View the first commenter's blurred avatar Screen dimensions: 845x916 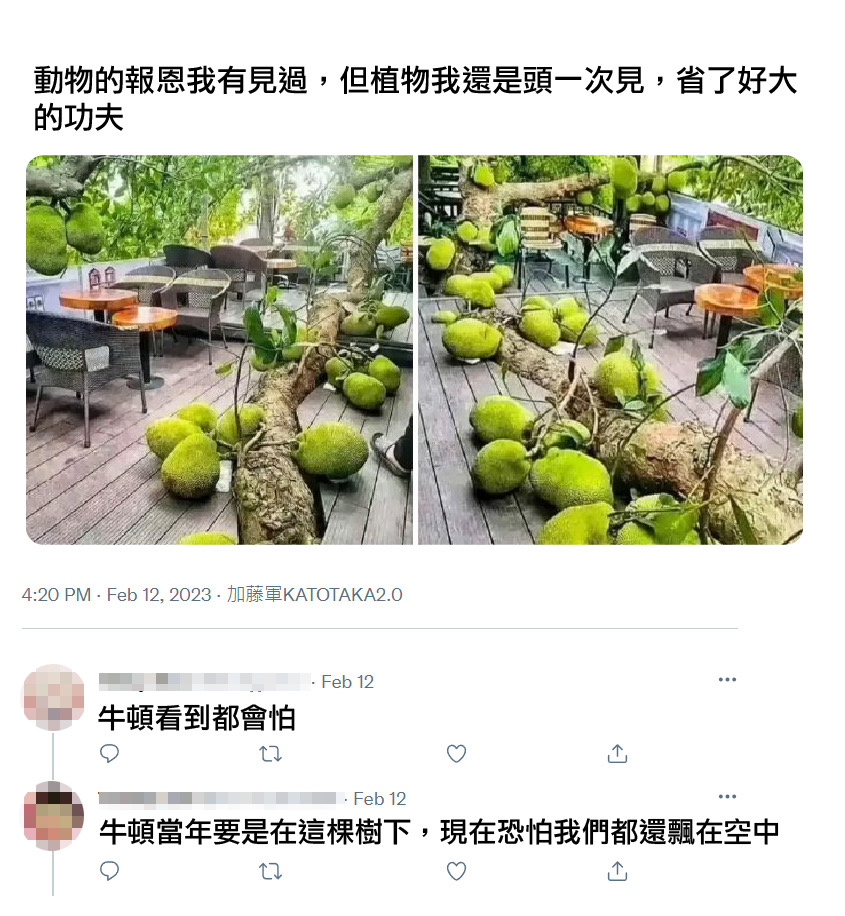tap(53, 697)
